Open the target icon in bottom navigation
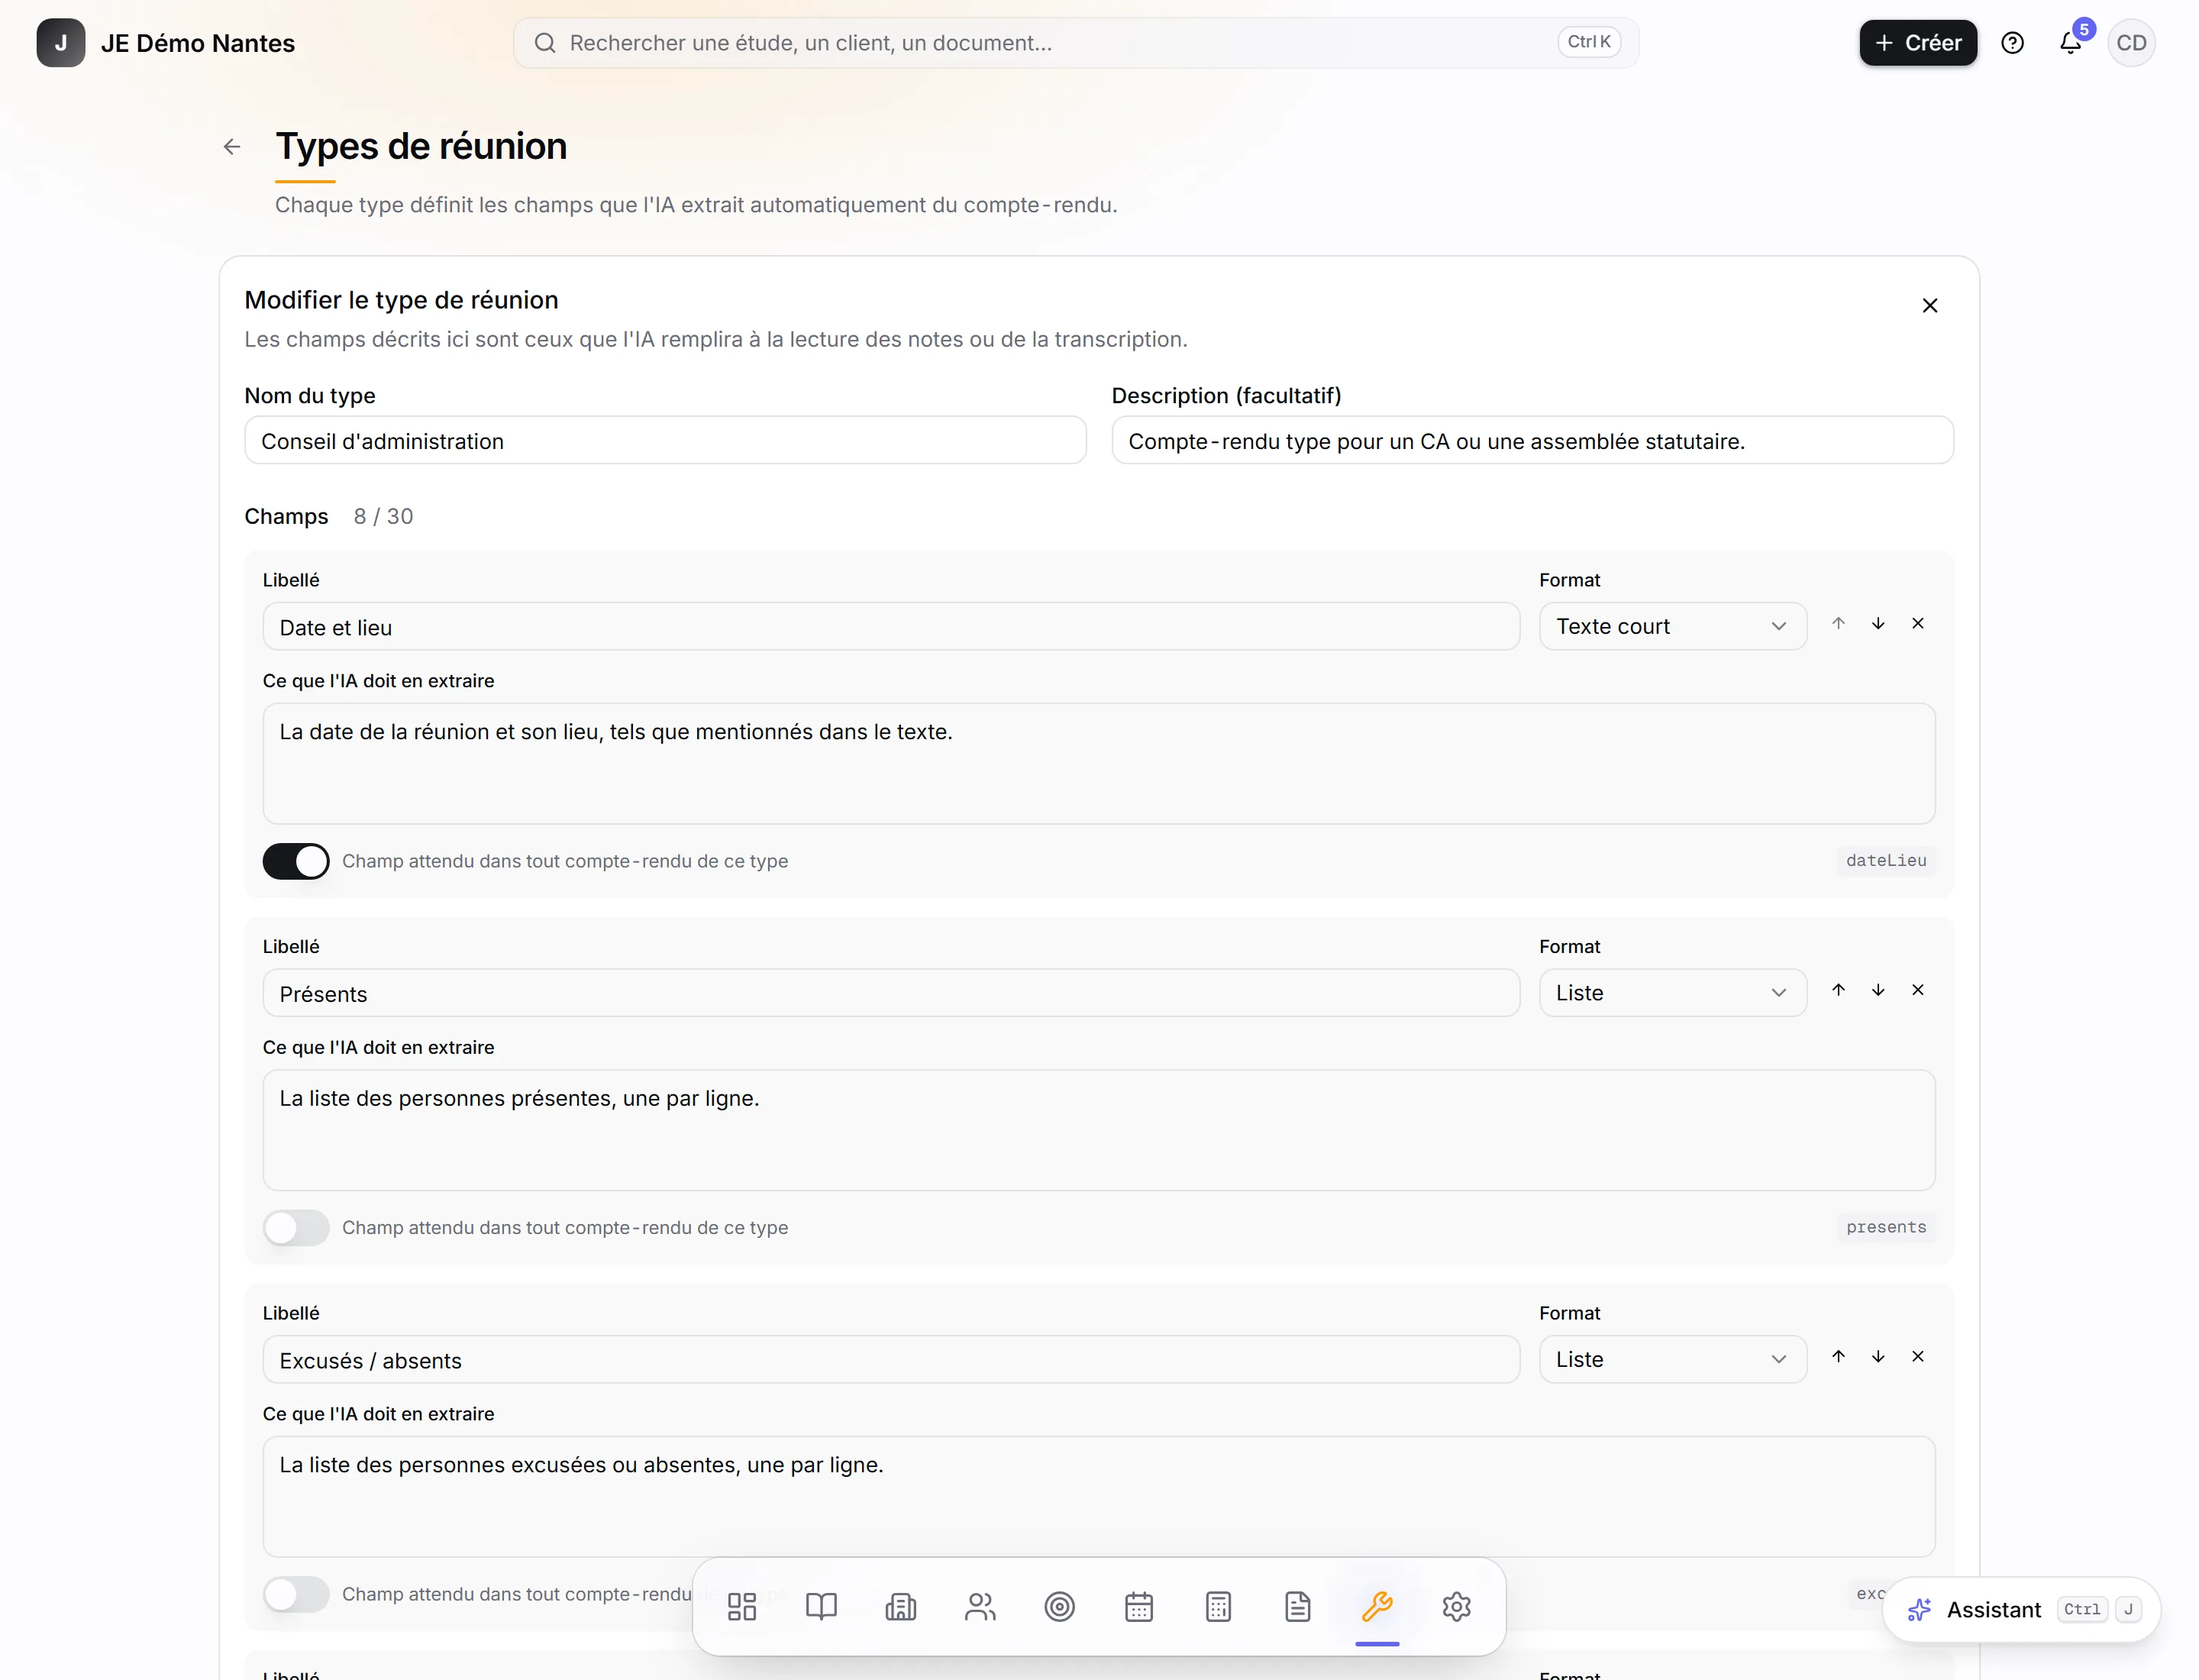The image size is (2199, 1680). coord(1060,1607)
